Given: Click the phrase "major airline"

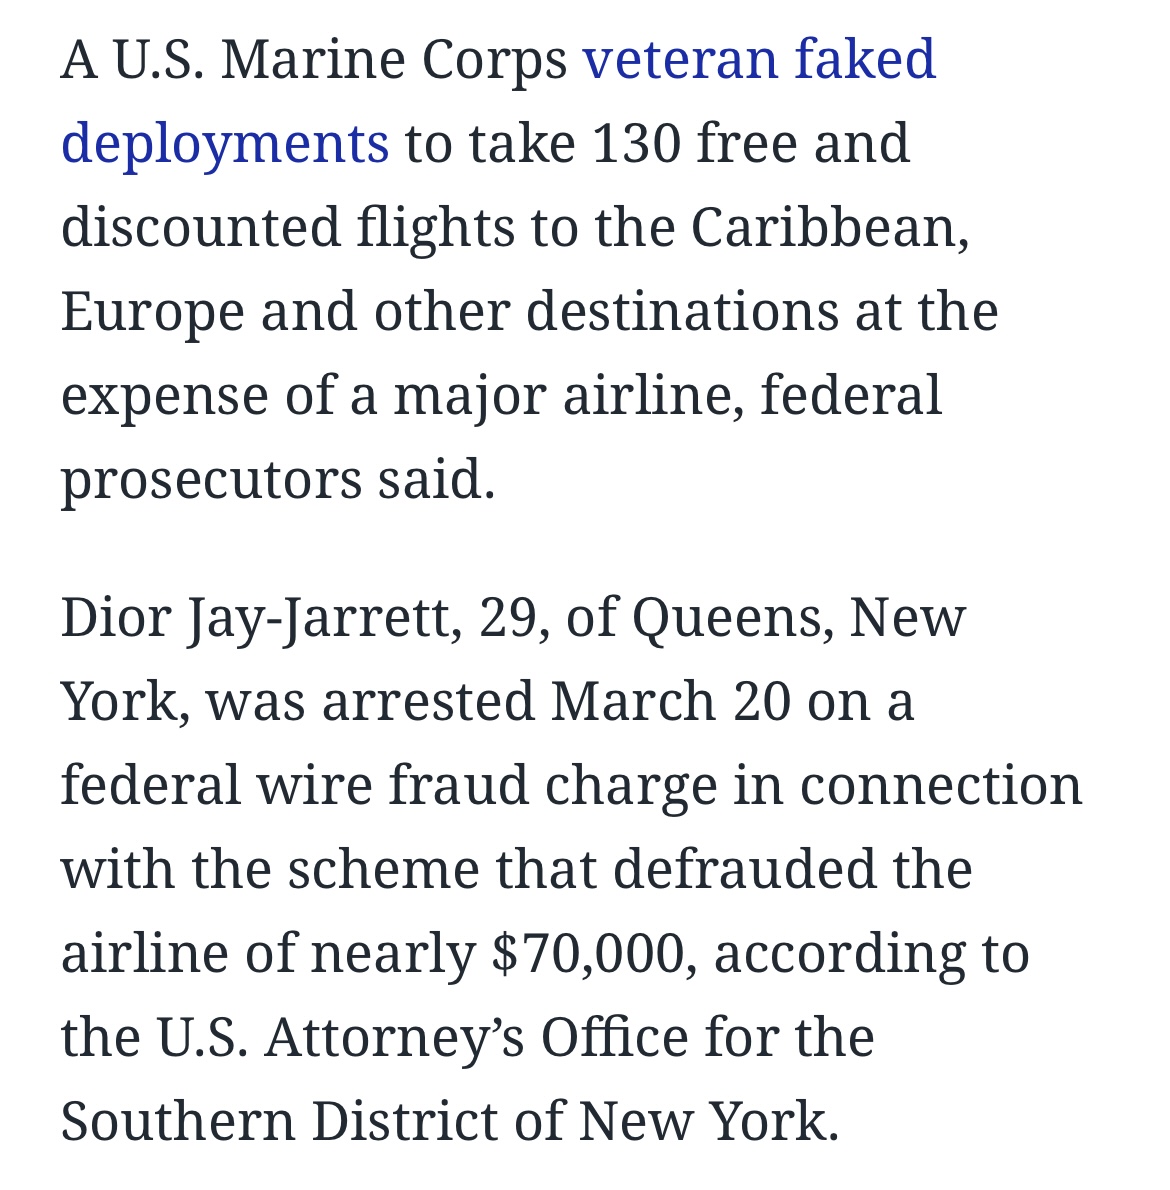Looking at the screenshot, I should [x=565, y=398].
